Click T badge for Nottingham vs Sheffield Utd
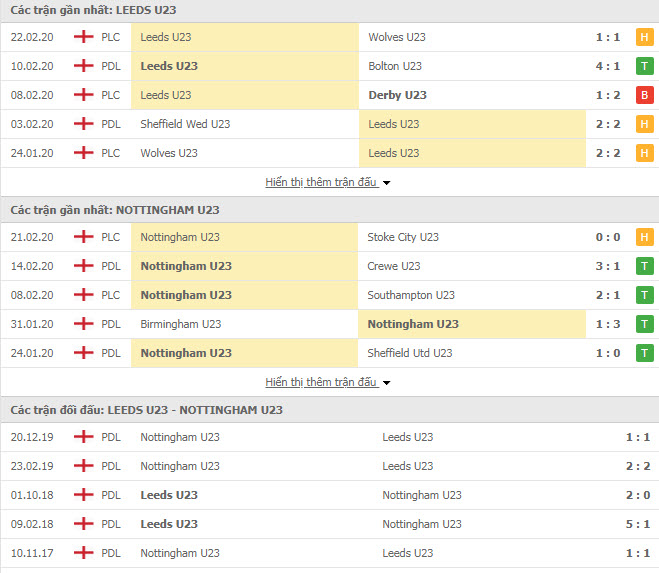This screenshot has height=573, width=659. click(x=644, y=353)
